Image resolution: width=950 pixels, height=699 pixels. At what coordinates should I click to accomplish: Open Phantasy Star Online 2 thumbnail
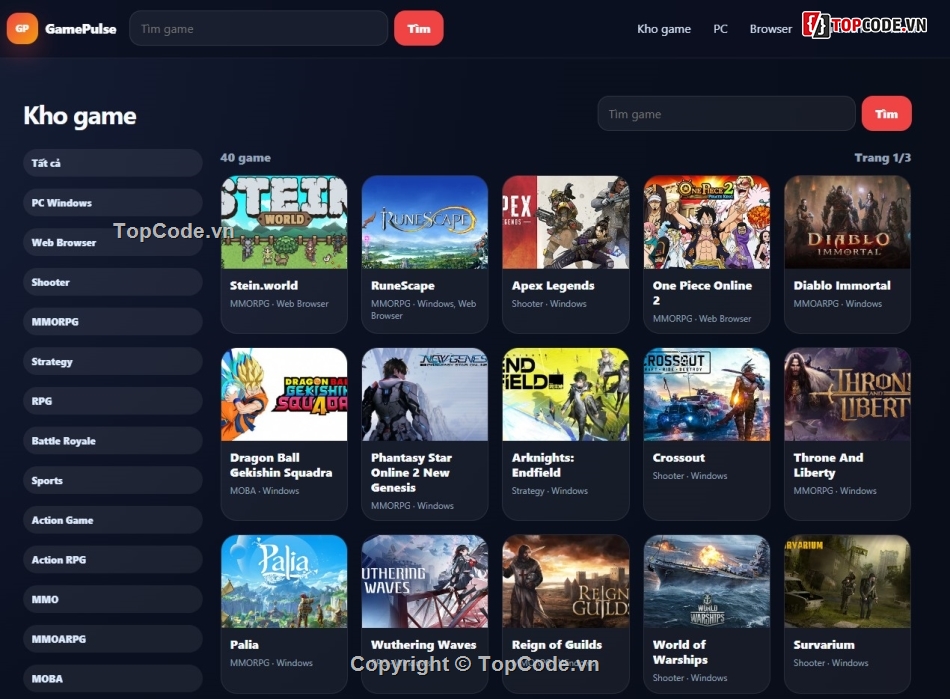pos(425,394)
